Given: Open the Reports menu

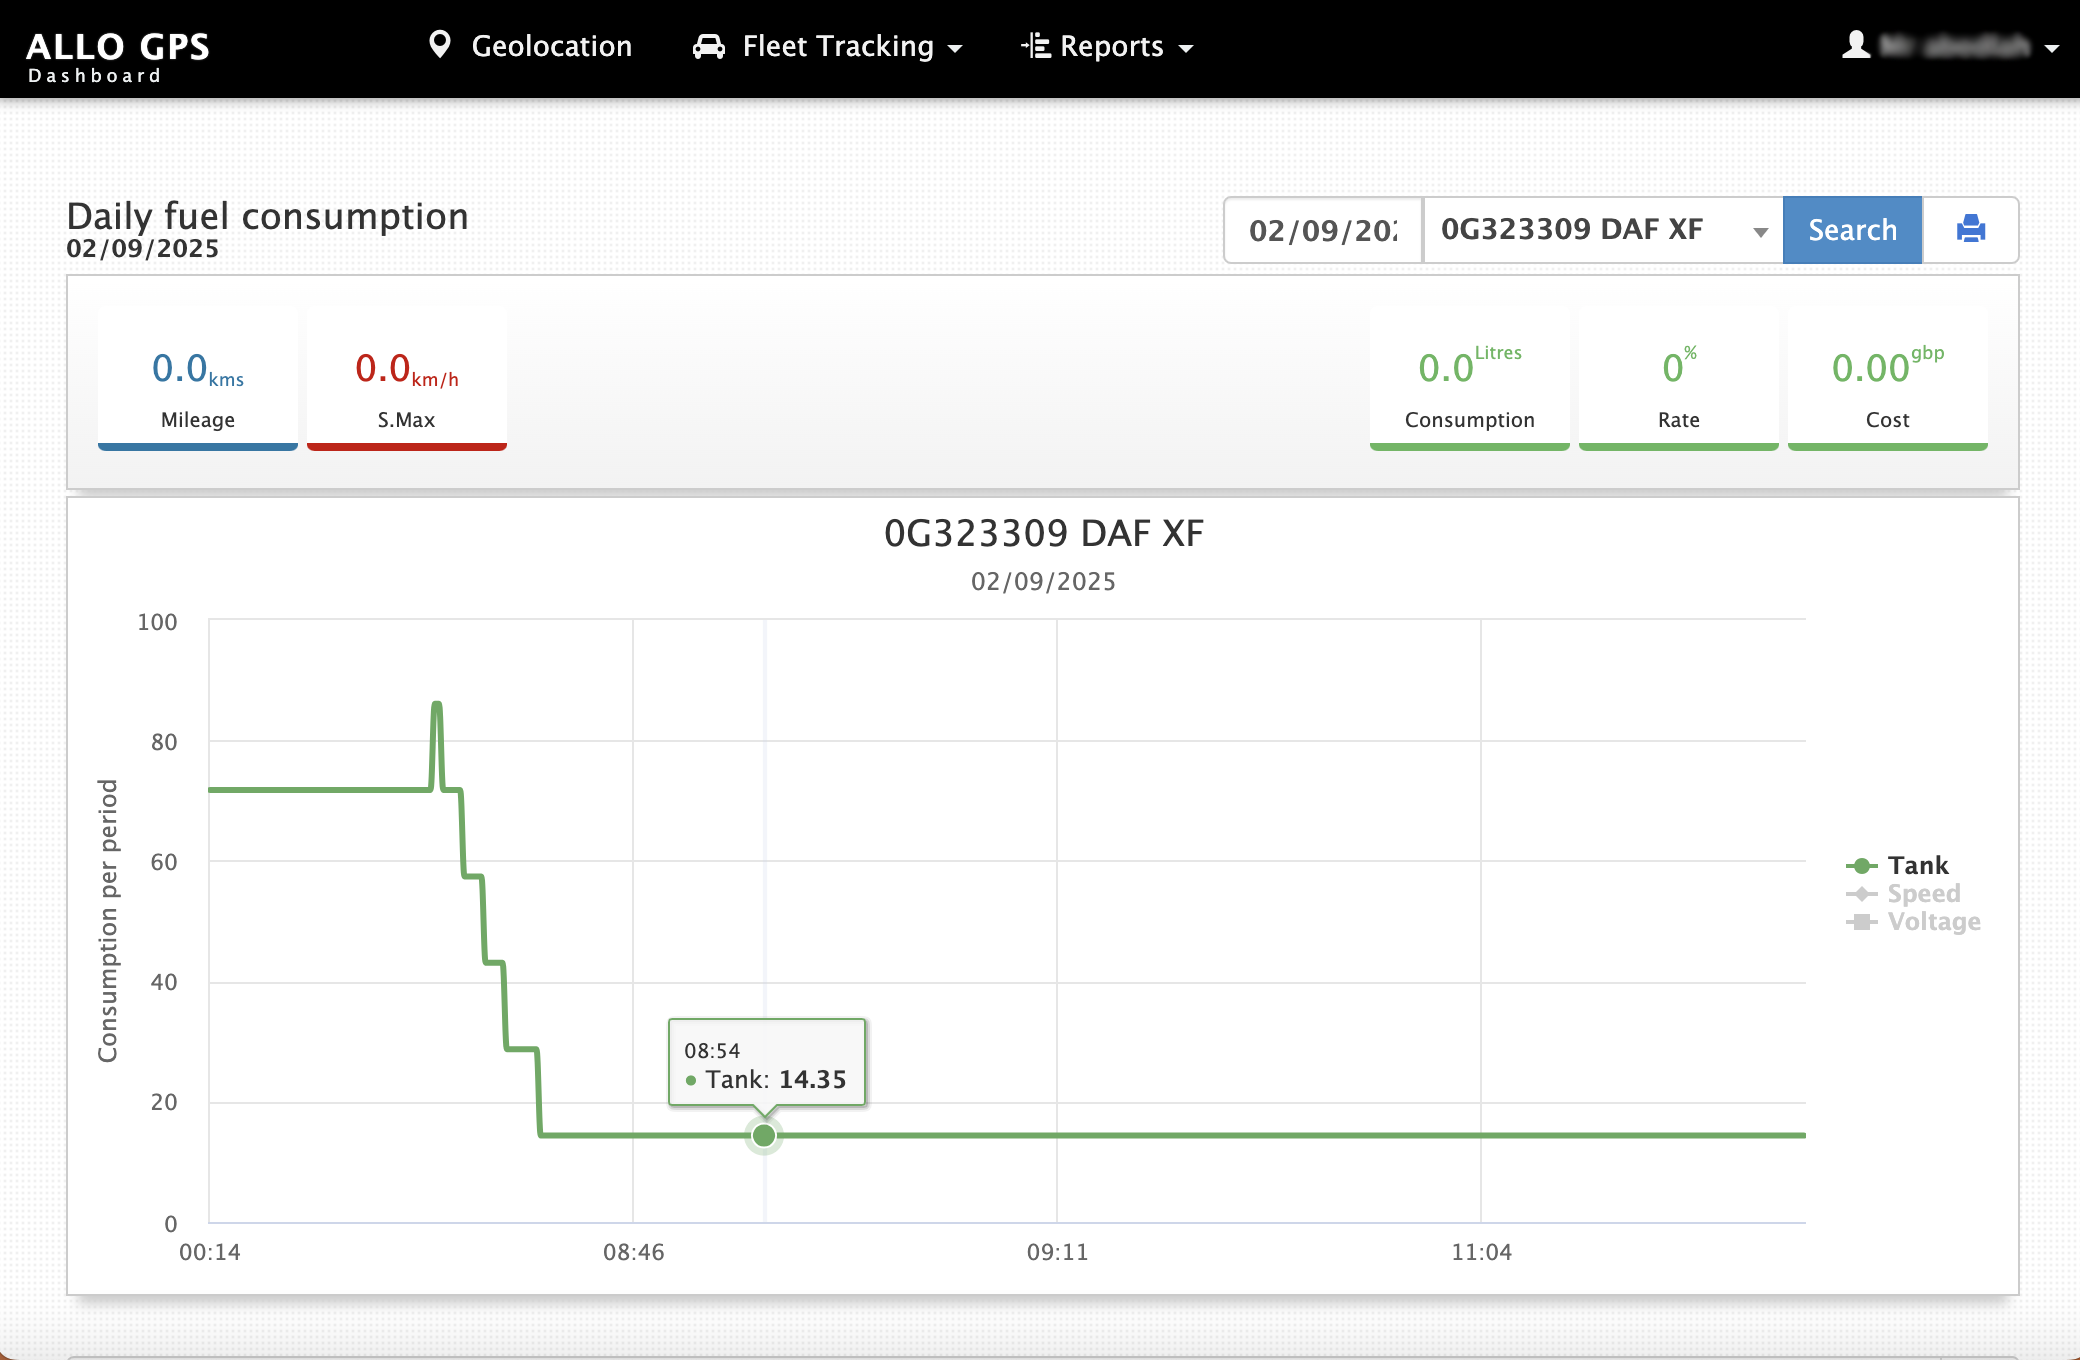Looking at the screenshot, I should (x=1111, y=47).
